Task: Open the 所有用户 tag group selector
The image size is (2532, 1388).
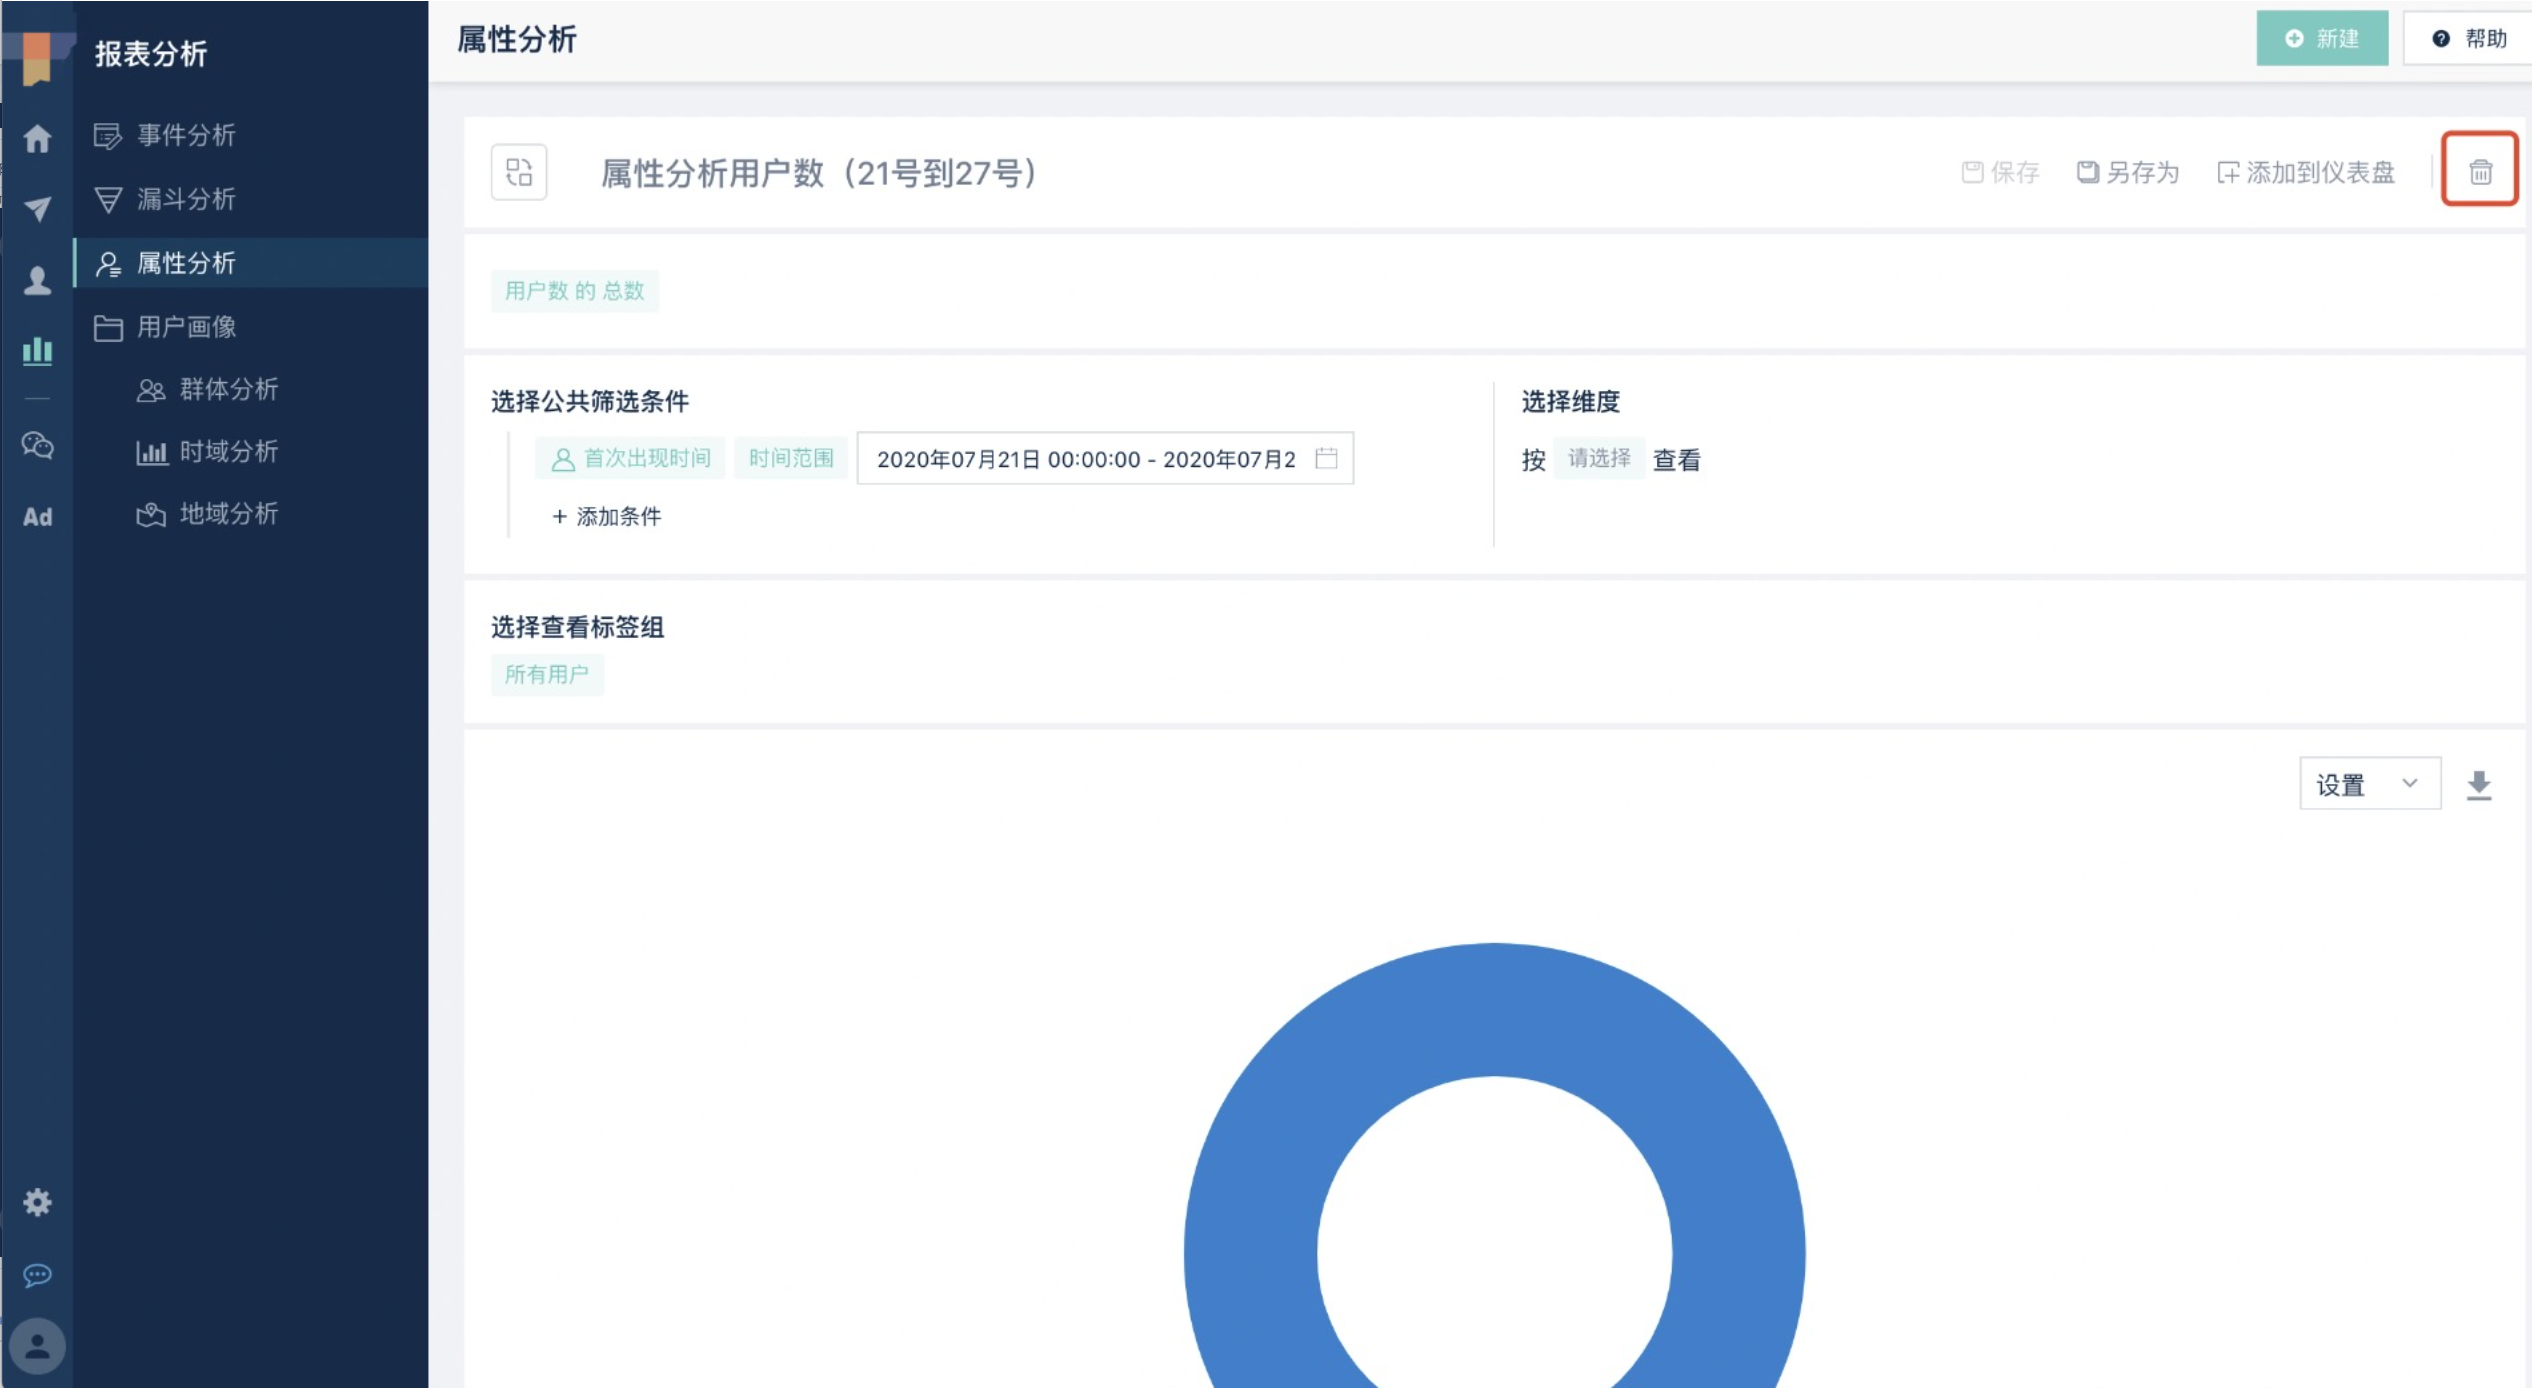Action: (x=547, y=674)
